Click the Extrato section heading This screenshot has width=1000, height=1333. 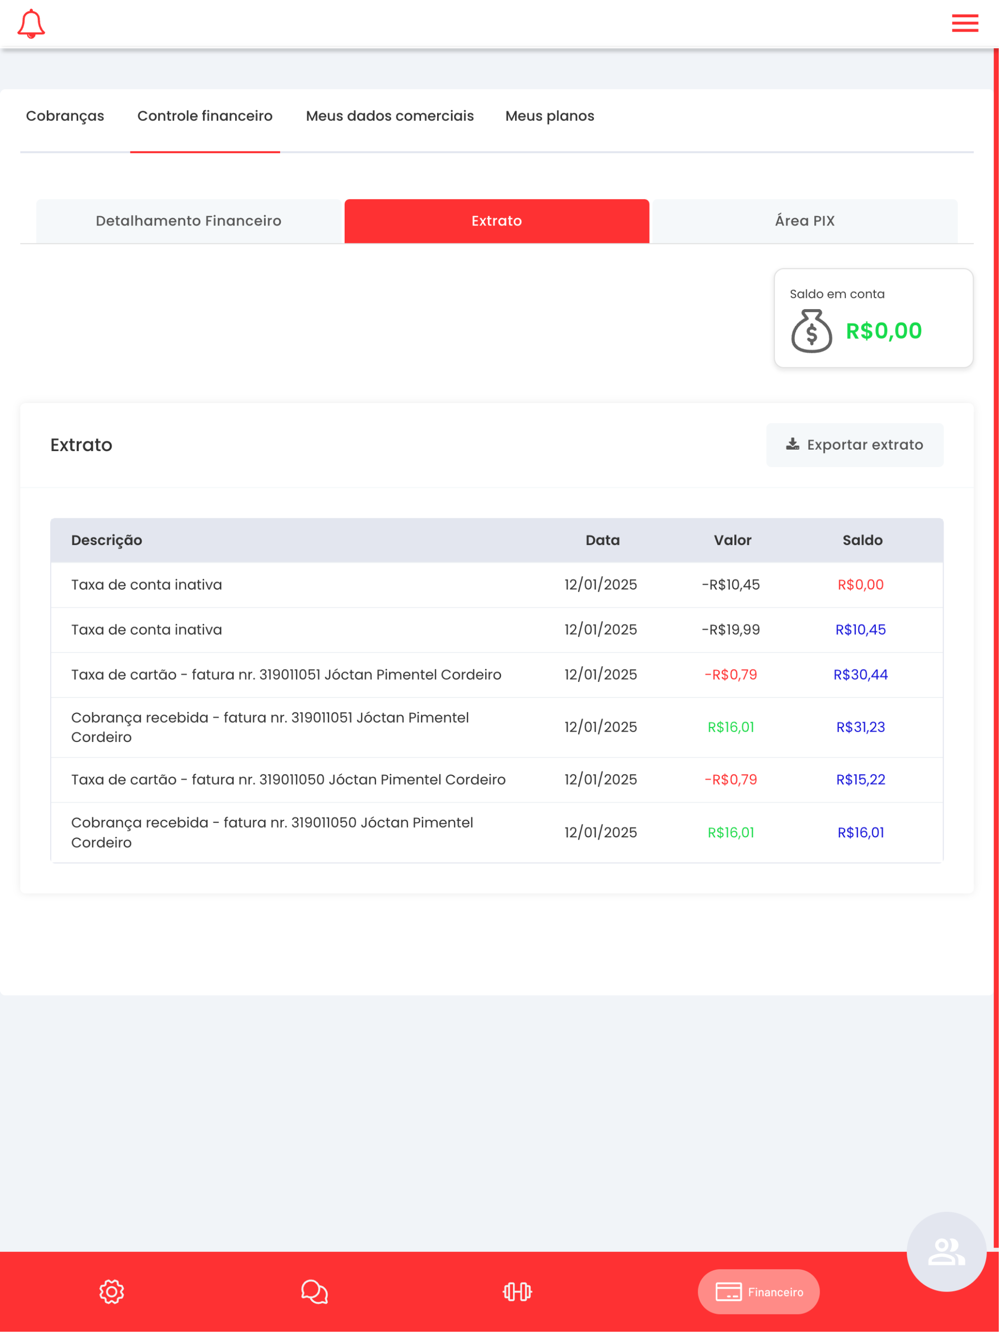tap(81, 445)
